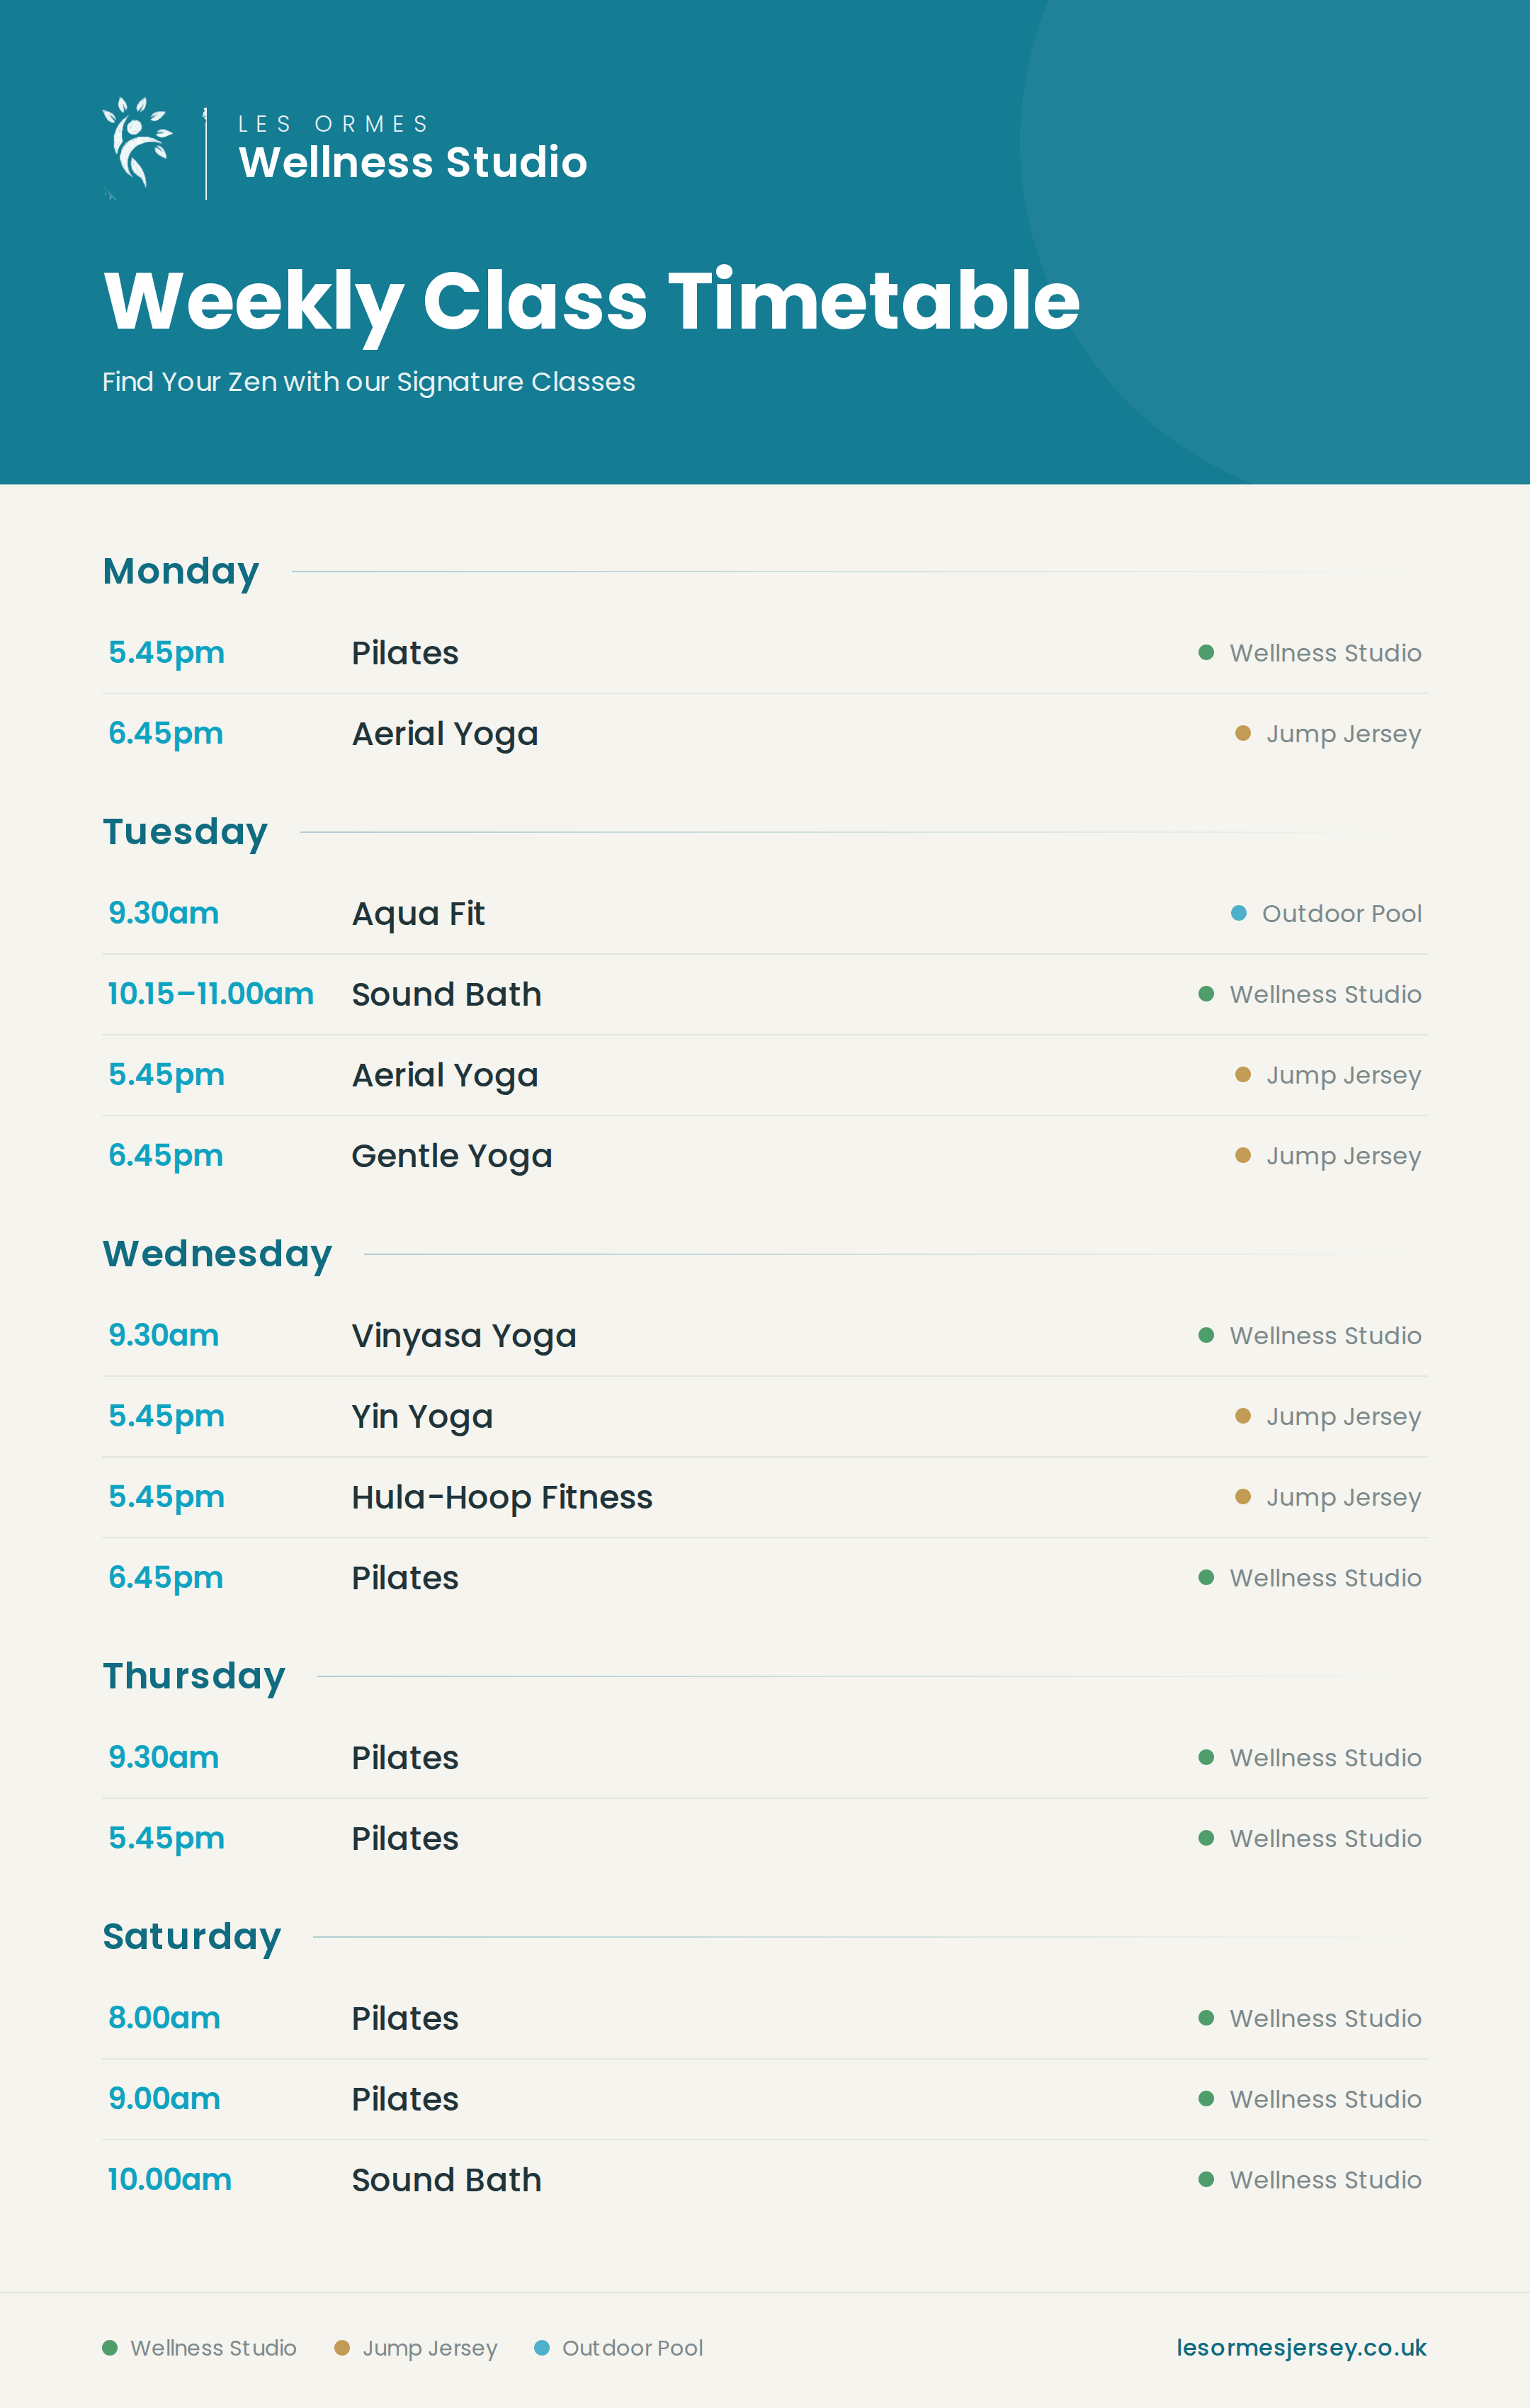This screenshot has height=2408, width=1530.
Task: Select the Vinyasa Yoga class entry
Action: (764, 1336)
